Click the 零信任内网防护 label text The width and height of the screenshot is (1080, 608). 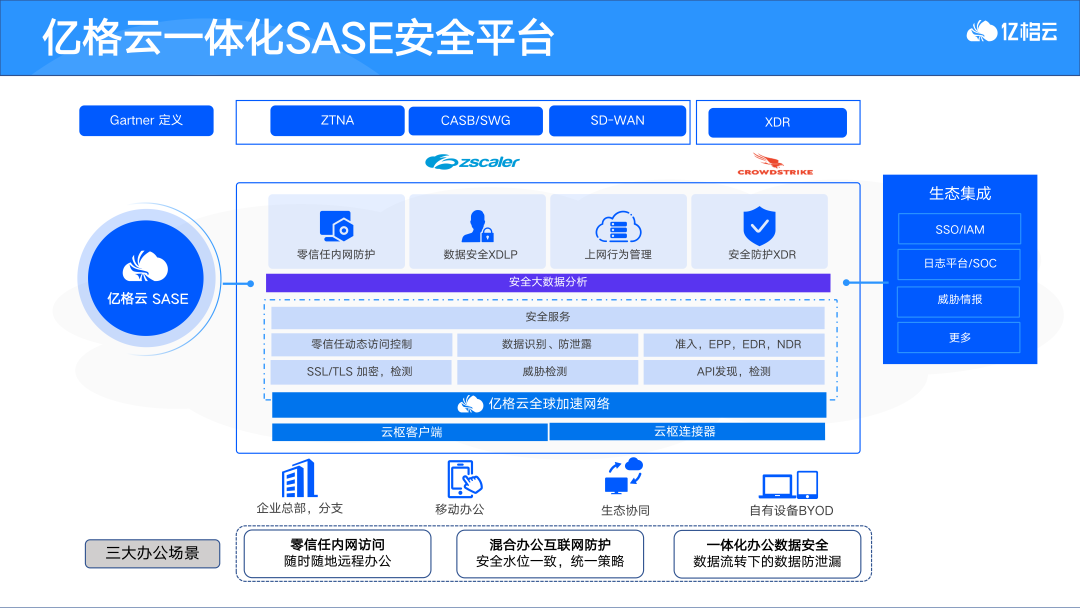pyautogui.click(x=336, y=254)
